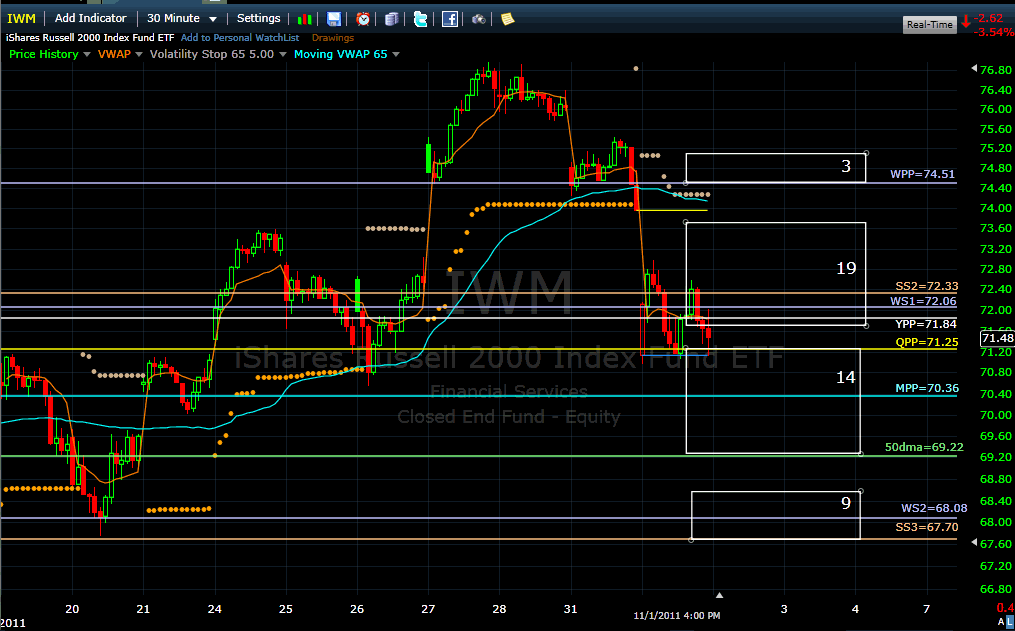Image resolution: width=1015 pixels, height=631 pixels.
Task: Take a chart snapshot with the camera icon
Action: 478,19
